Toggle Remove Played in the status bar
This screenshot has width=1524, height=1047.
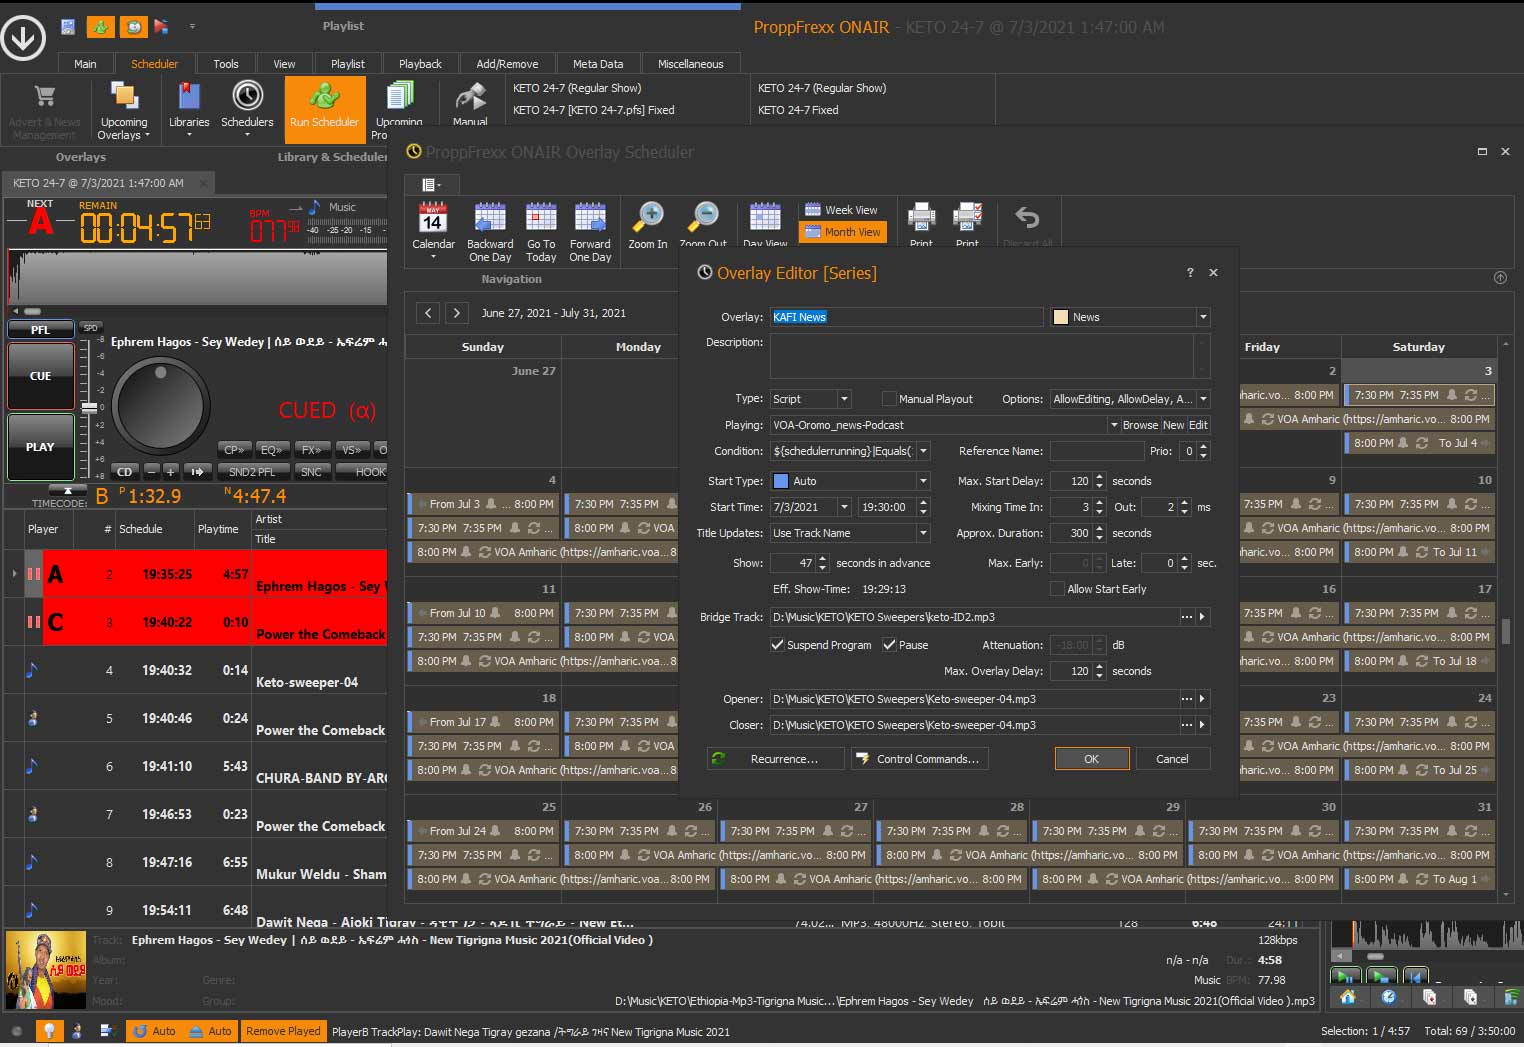coord(283,1031)
